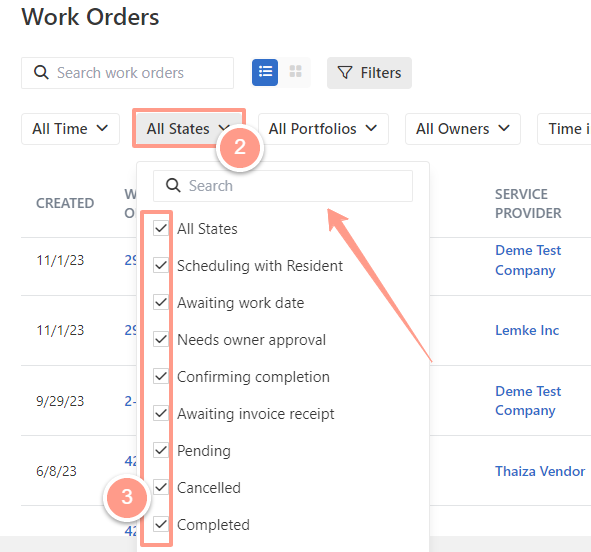The width and height of the screenshot is (591, 552).
Task: Switch to list view icon
Action: (265, 72)
